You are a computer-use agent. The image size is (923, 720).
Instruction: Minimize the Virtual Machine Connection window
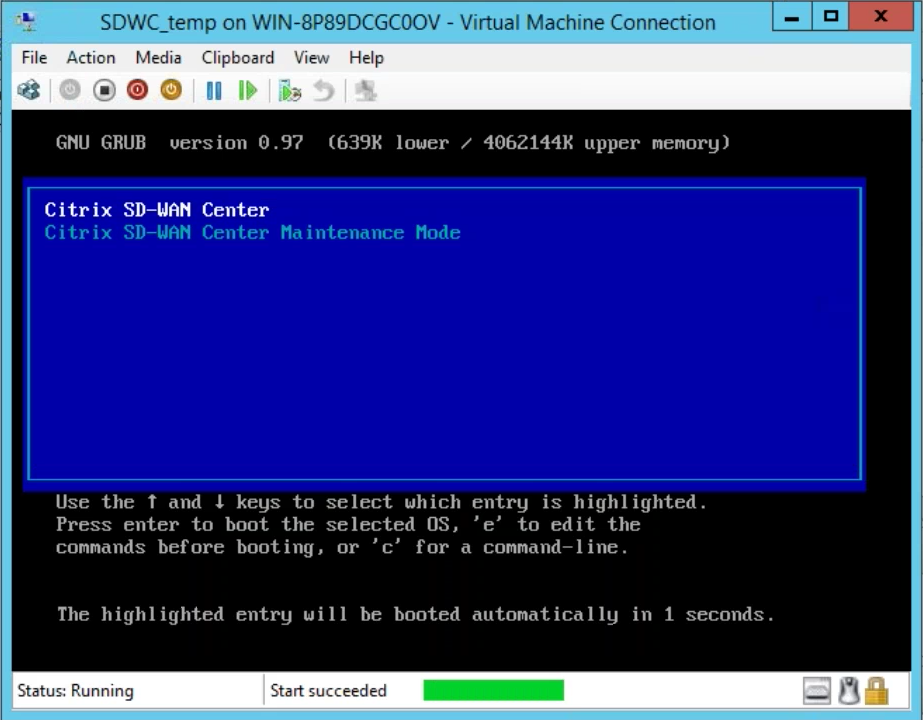point(792,17)
